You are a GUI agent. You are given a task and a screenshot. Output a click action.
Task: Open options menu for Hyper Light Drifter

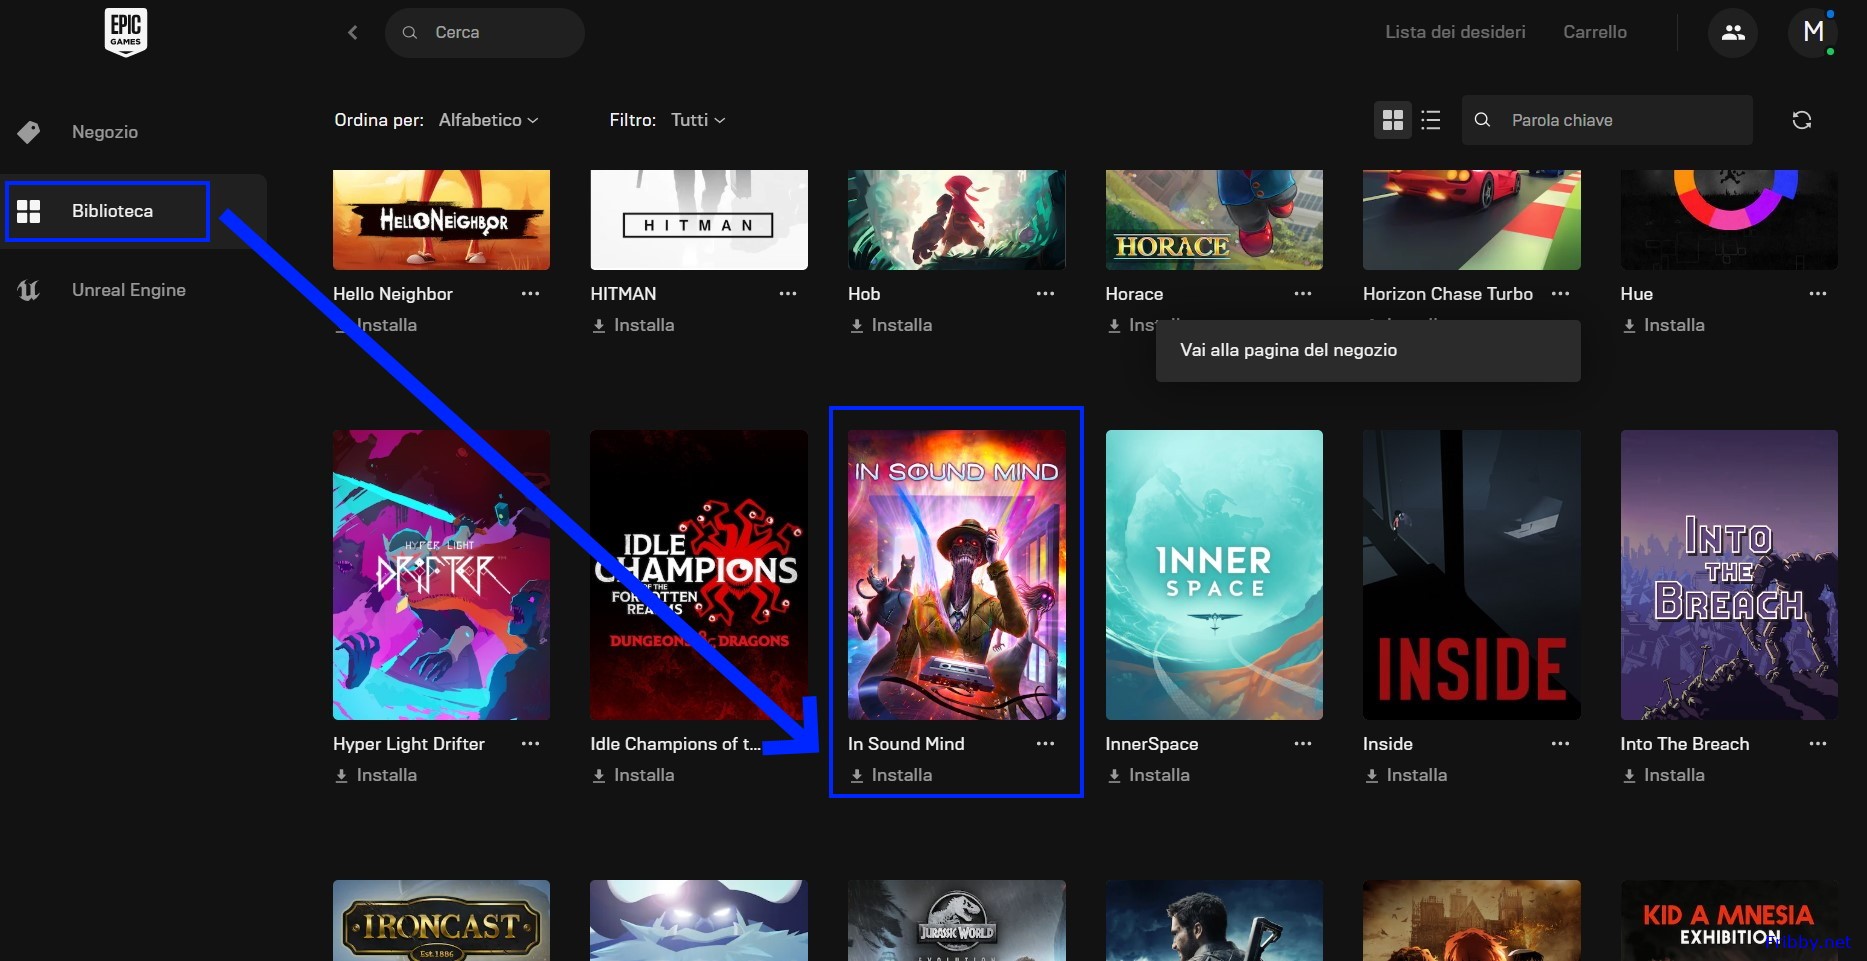point(530,744)
